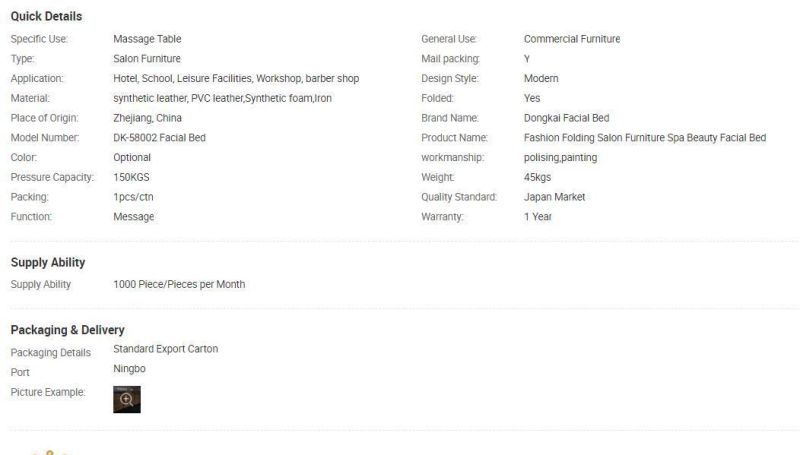The image size is (800, 455).
Task: Click the Zhejiang, China origin value
Action: [147, 118]
